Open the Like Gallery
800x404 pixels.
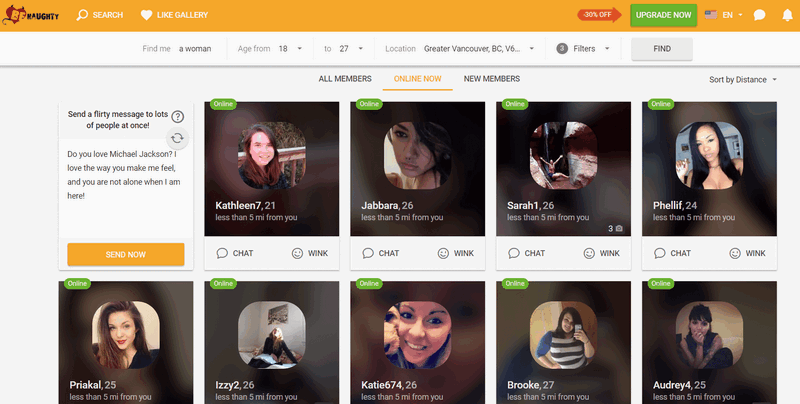coord(174,15)
